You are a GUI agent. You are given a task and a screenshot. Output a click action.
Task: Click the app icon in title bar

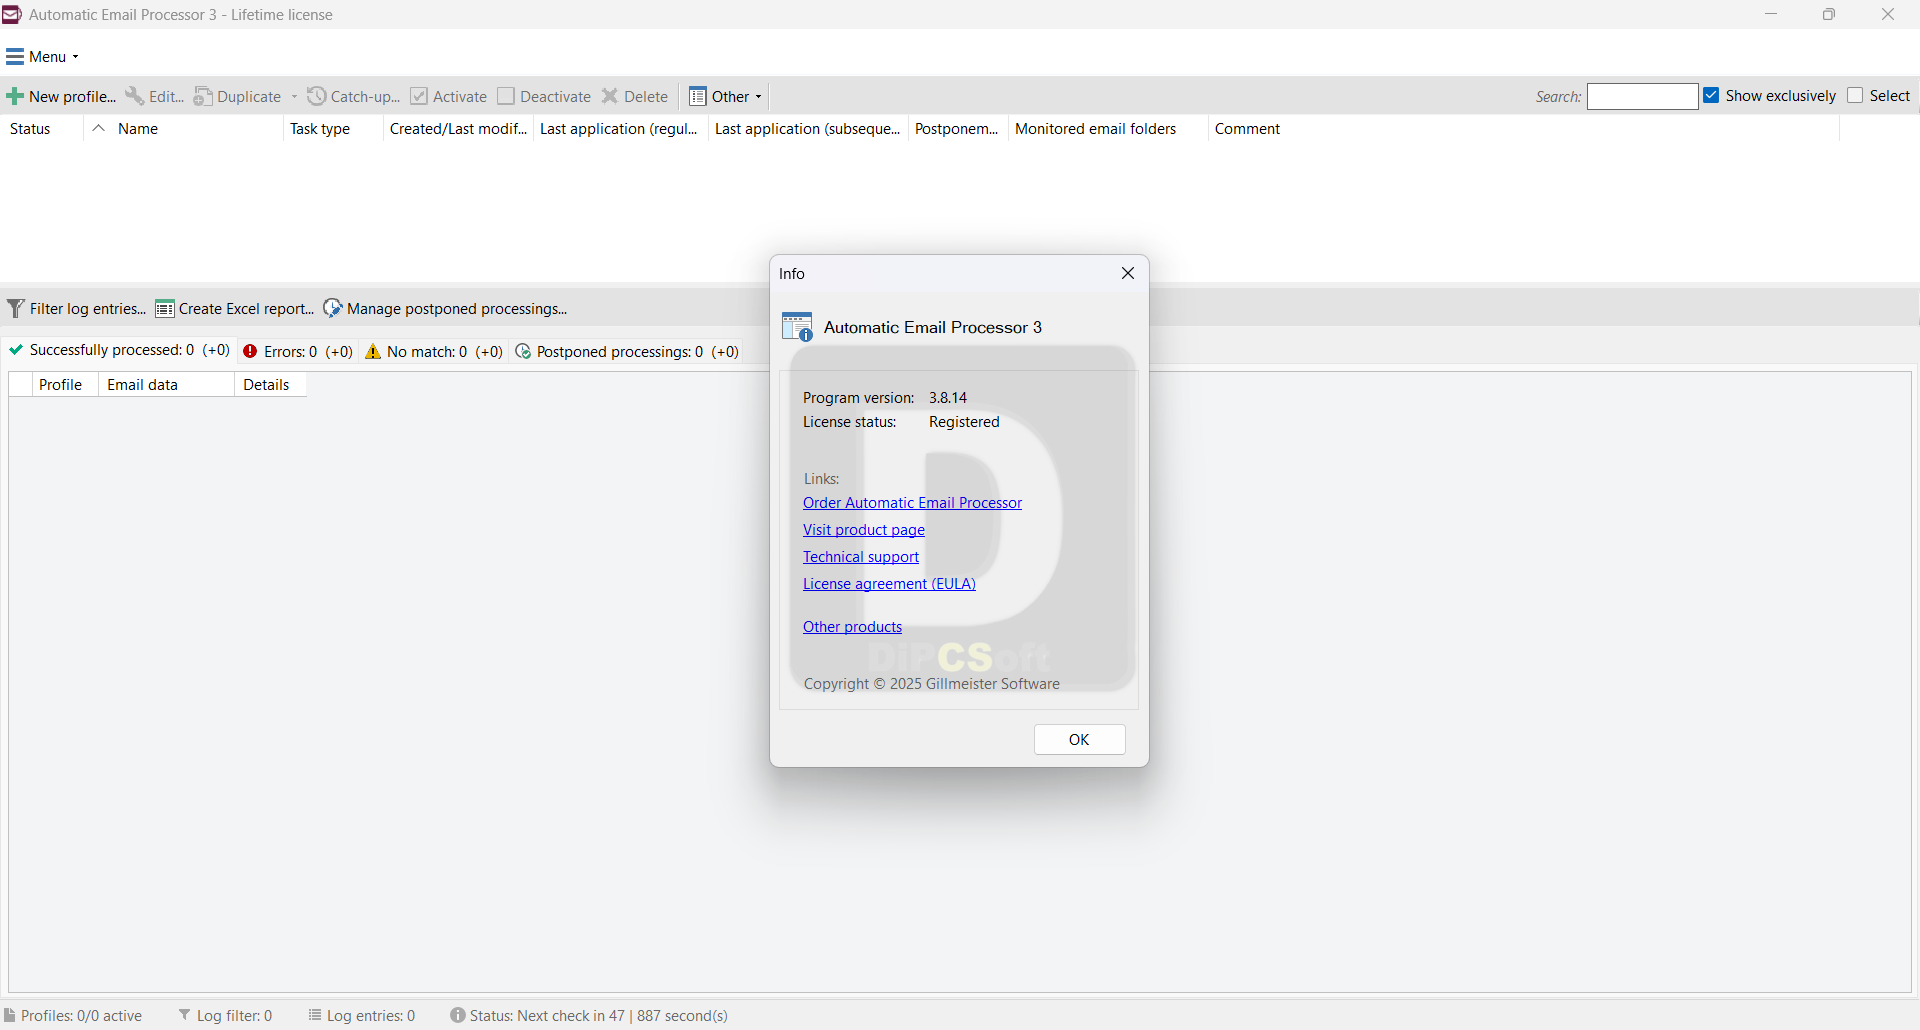12,14
